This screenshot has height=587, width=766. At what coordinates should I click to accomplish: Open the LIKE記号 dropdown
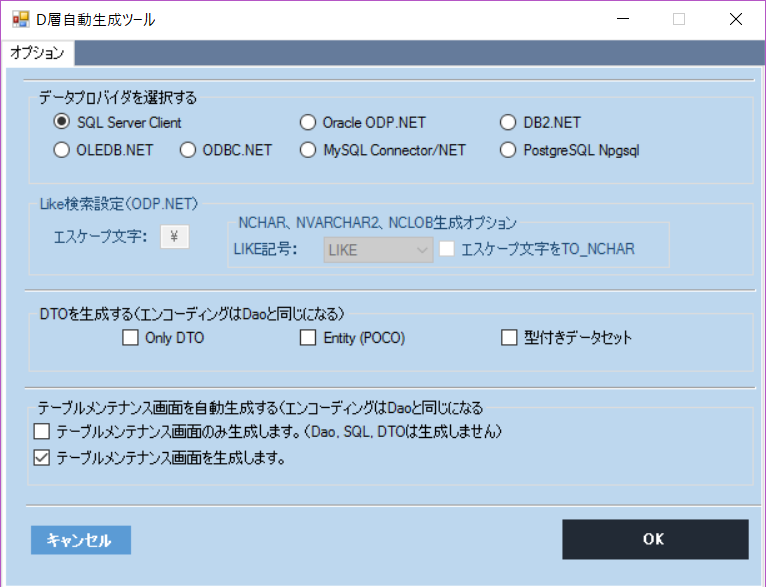point(378,250)
